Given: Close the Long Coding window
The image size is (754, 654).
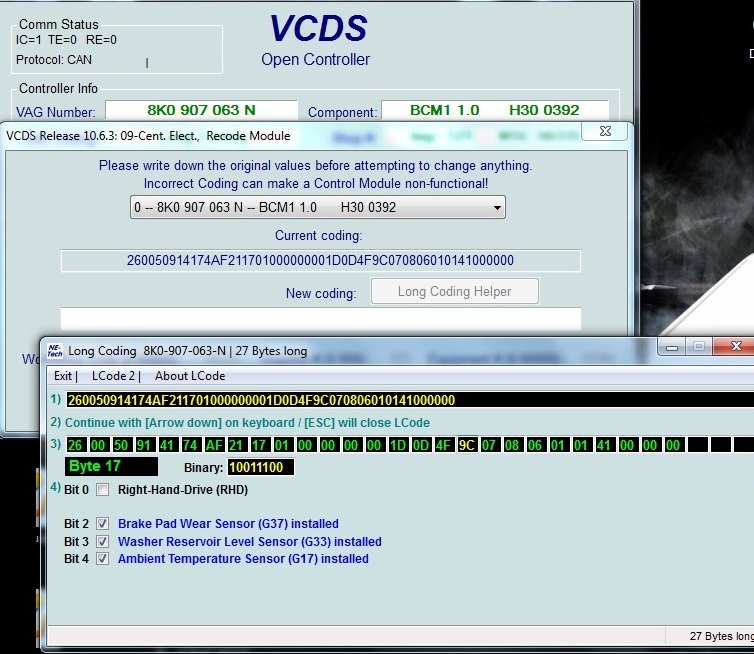Looking at the screenshot, I should (x=735, y=346).
